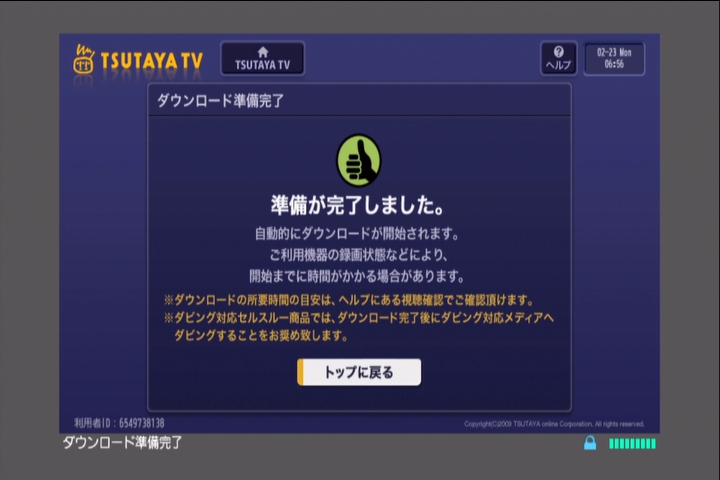Click the TSUTAYA TV logo mascot
The image size is (720, 480).
pyautogui.click(x=84, y=60)
